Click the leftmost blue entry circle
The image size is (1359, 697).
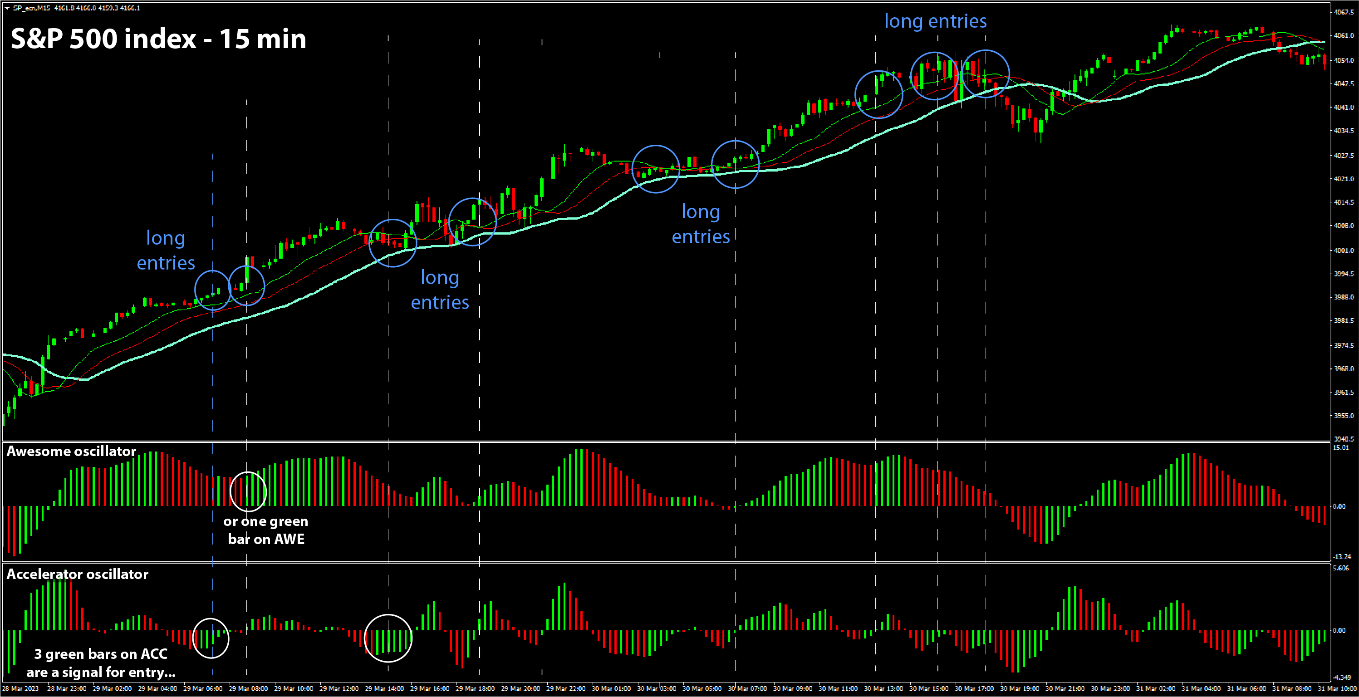pyautogui.click(x=212, y=290)
